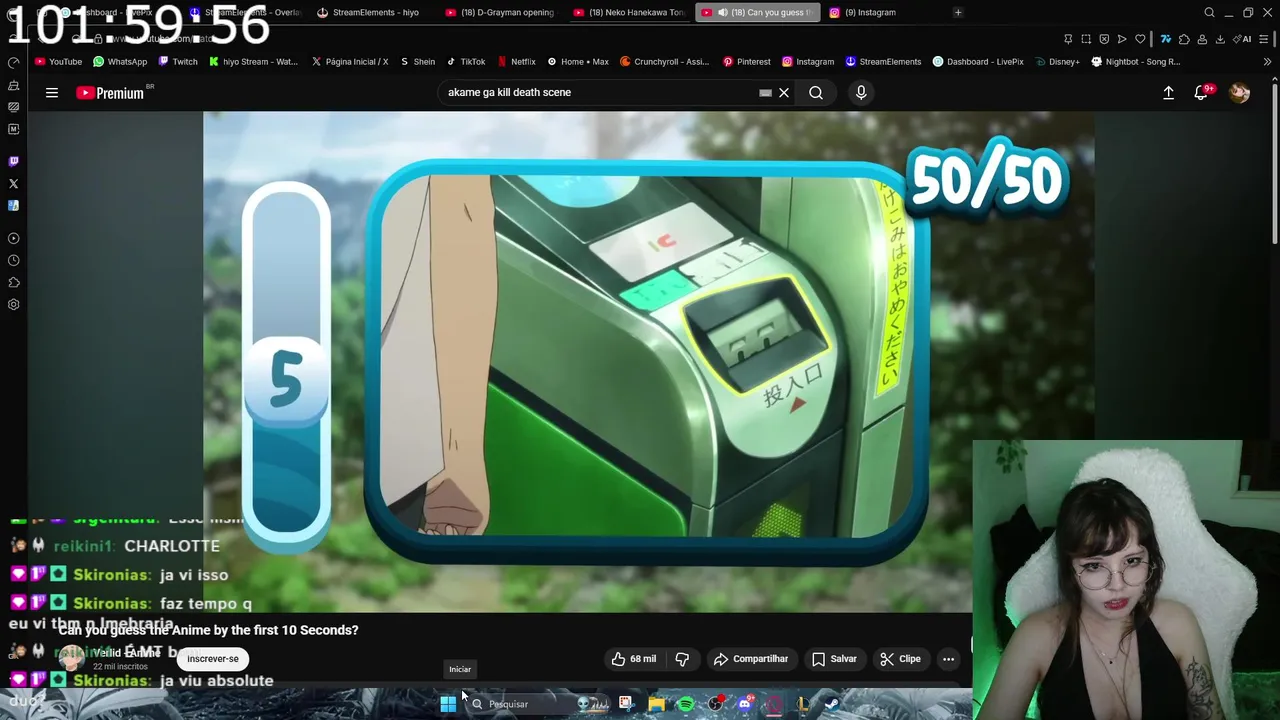The height and width of the screenshot is (720, 1280).
Task: Open Twitch in the browser sidebar
Action: point(13,161)
